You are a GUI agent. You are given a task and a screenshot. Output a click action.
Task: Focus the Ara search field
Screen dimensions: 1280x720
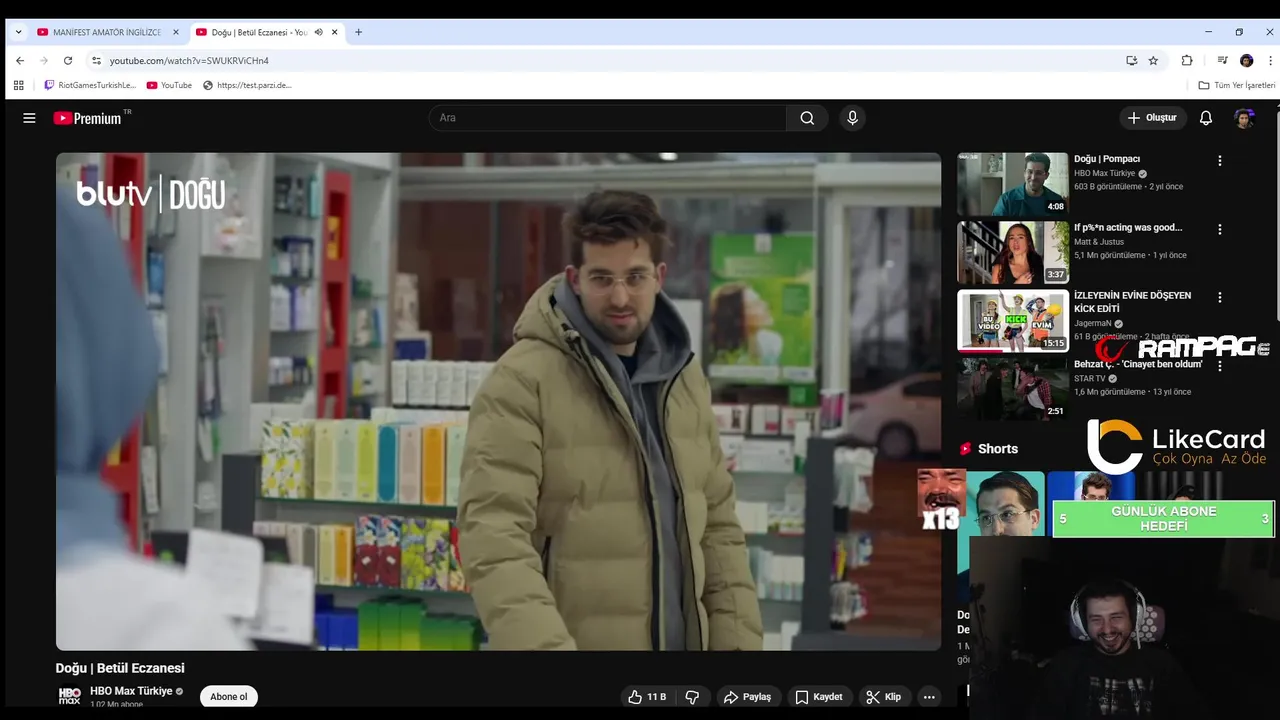tap(607, 118)
